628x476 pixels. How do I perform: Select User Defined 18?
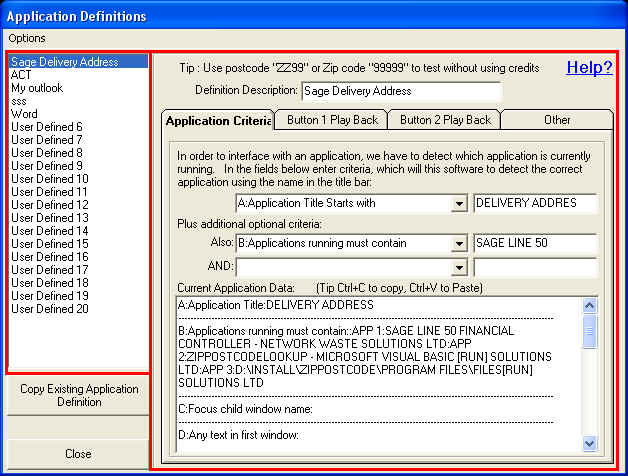click(x=78, y=283)
